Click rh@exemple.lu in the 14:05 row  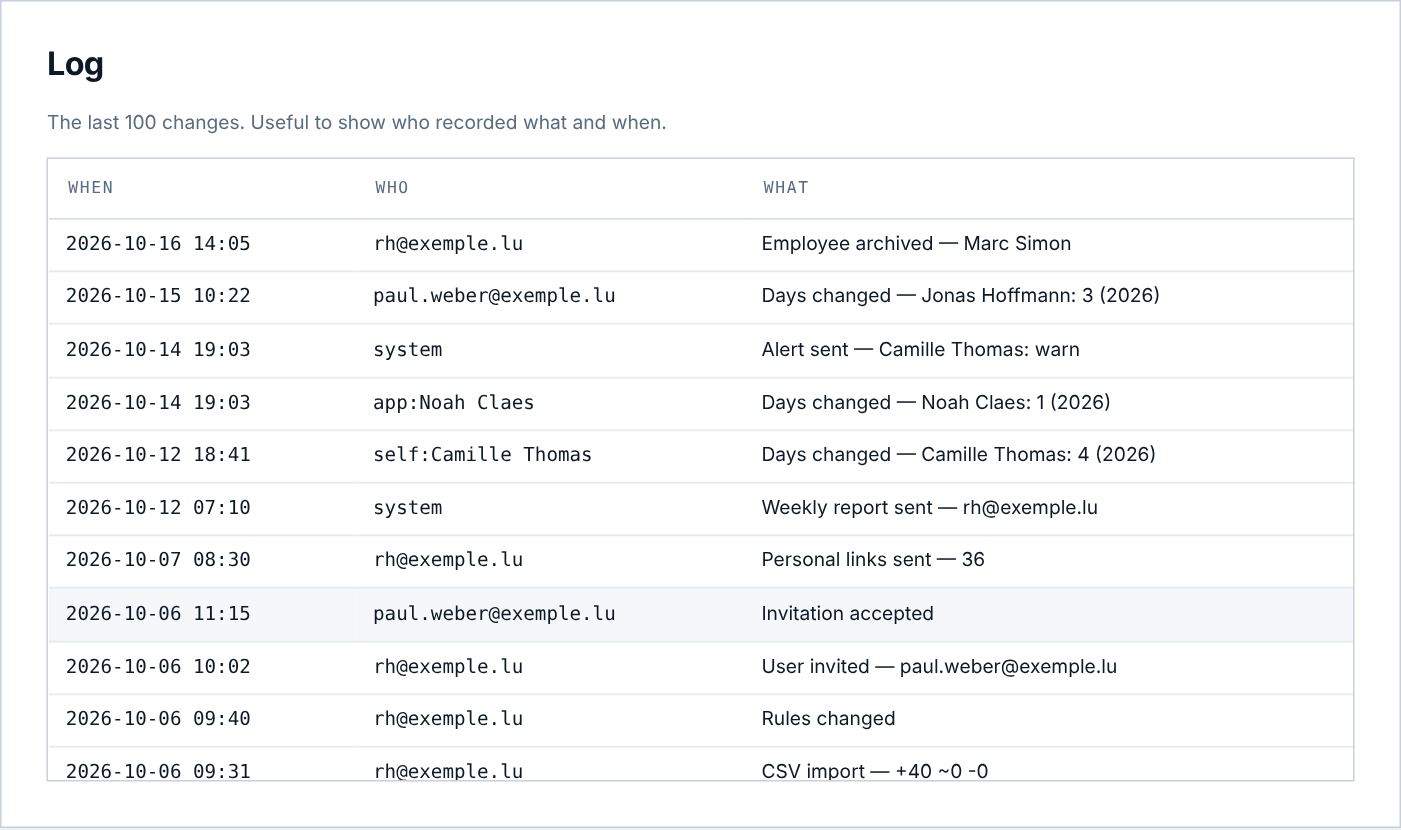coord(448,244)
